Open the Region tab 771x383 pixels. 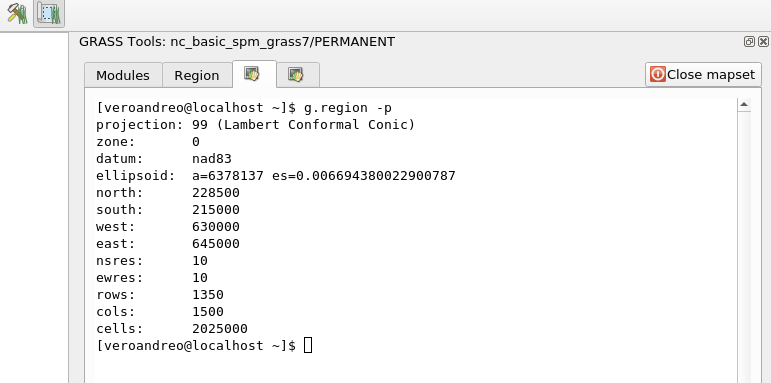pos(197,75)
